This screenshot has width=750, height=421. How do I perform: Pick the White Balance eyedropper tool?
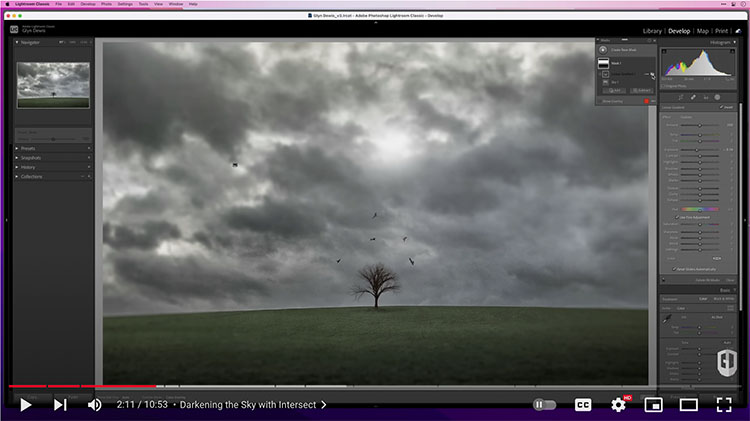tap(667, 319)
